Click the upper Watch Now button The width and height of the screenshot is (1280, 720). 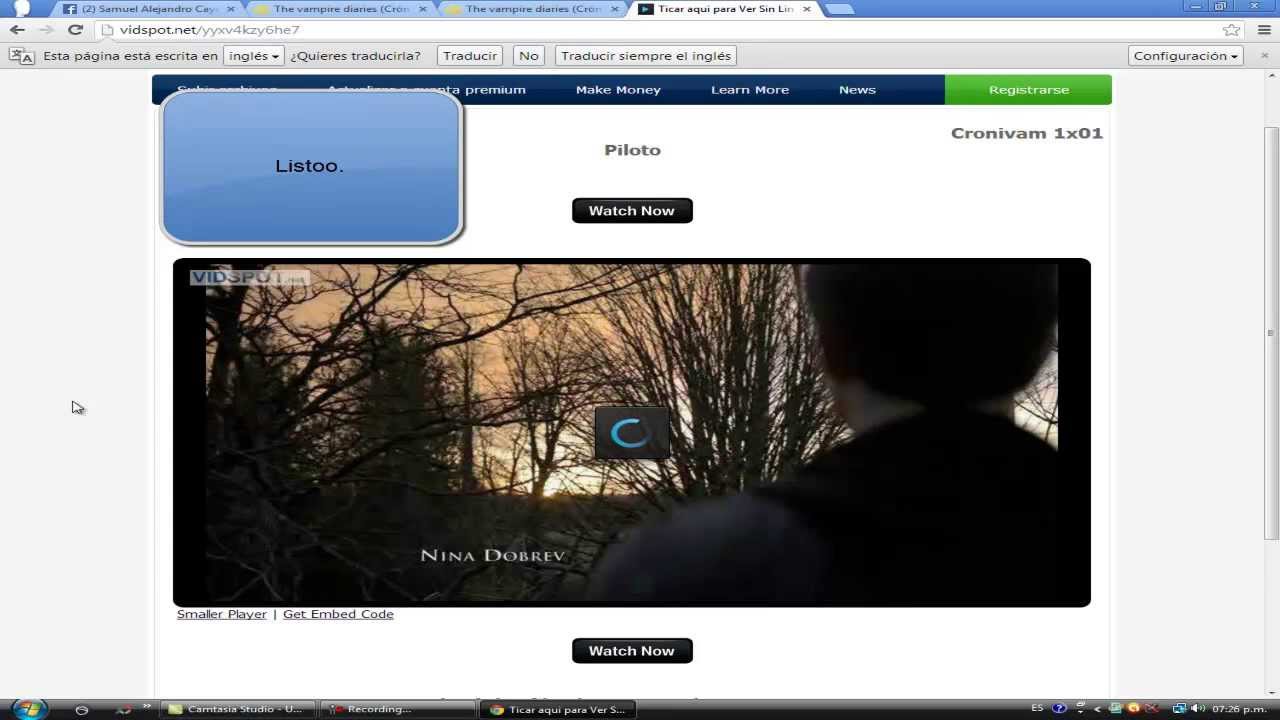point(632,211)
